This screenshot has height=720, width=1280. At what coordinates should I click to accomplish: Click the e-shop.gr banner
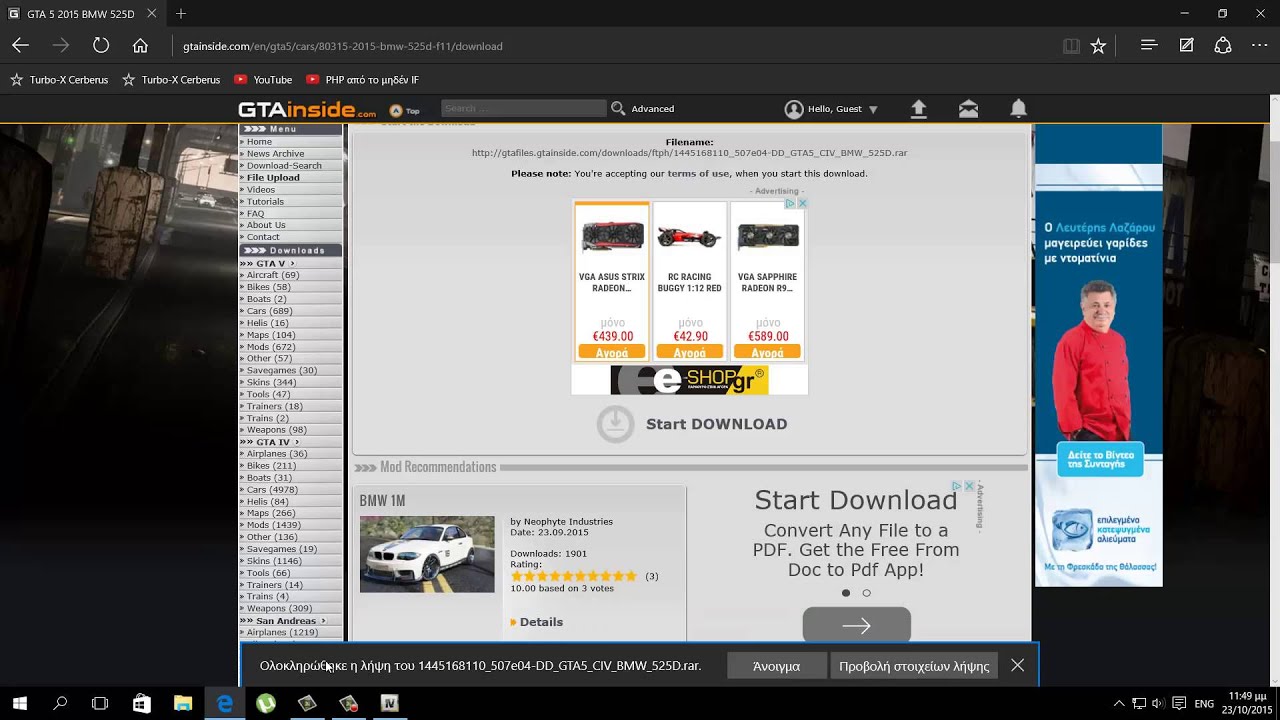pos(689,380)
